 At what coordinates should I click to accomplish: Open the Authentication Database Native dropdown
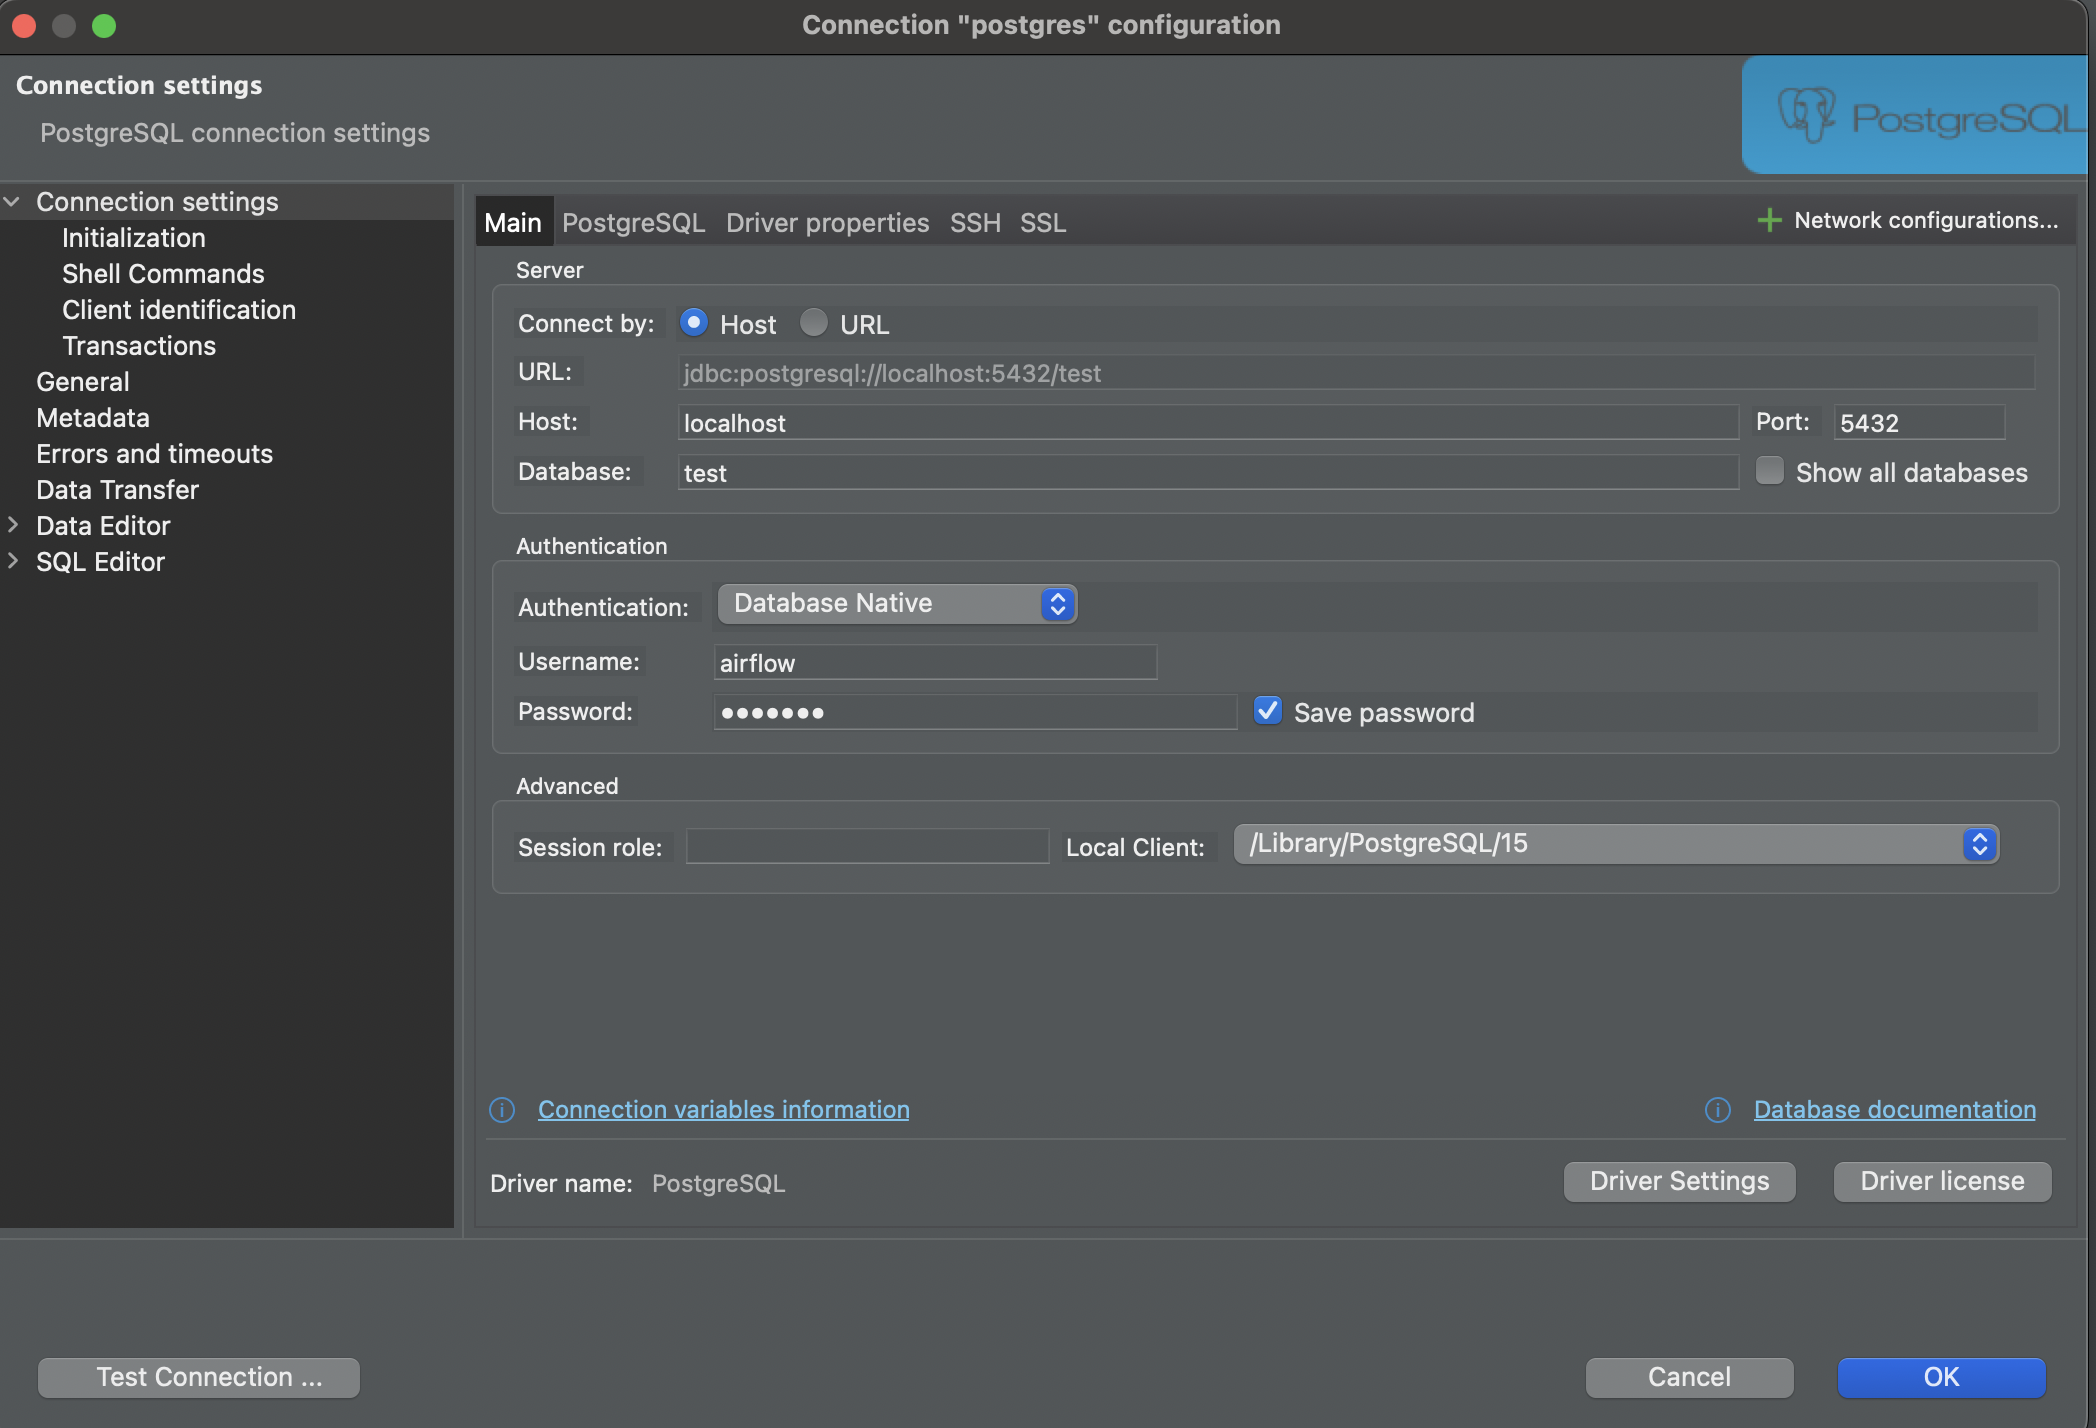pyautogui.click(x=897, y=604)
